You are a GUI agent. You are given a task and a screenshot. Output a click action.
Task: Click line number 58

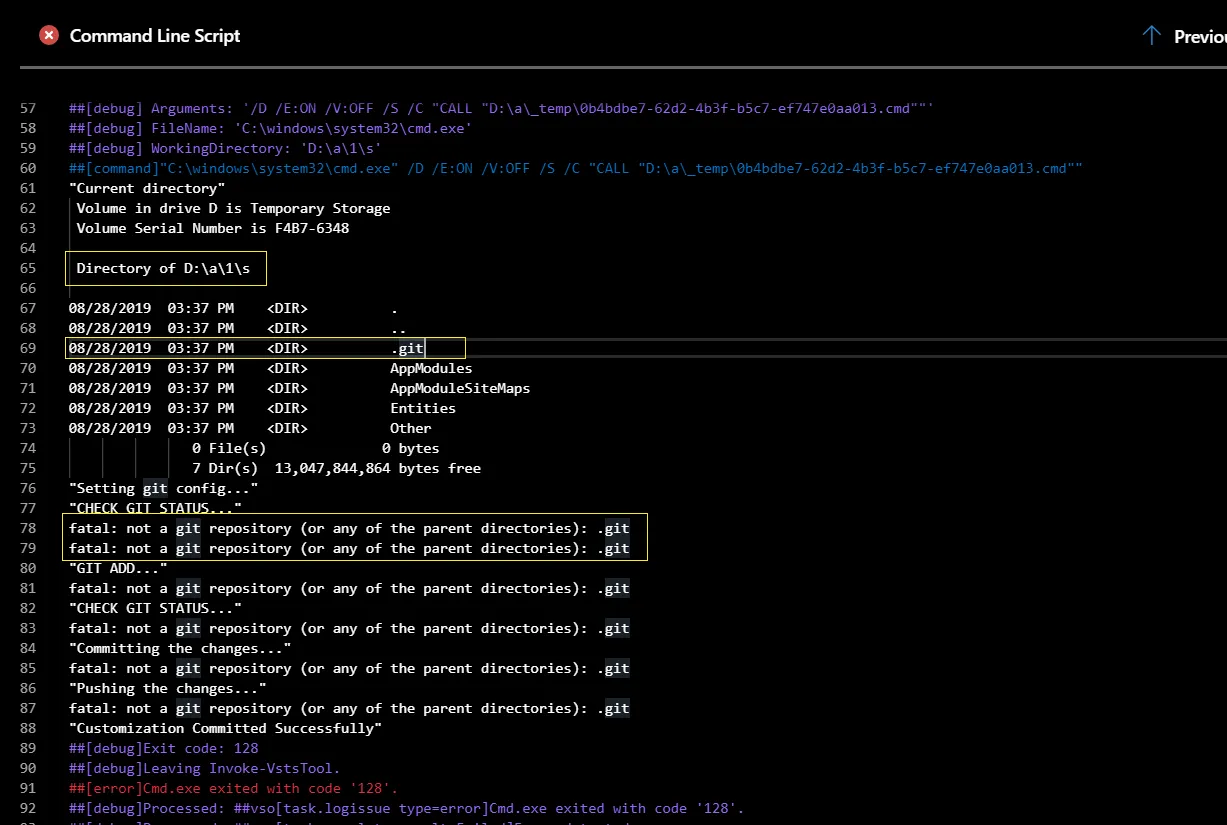click(x=28, y=128)
